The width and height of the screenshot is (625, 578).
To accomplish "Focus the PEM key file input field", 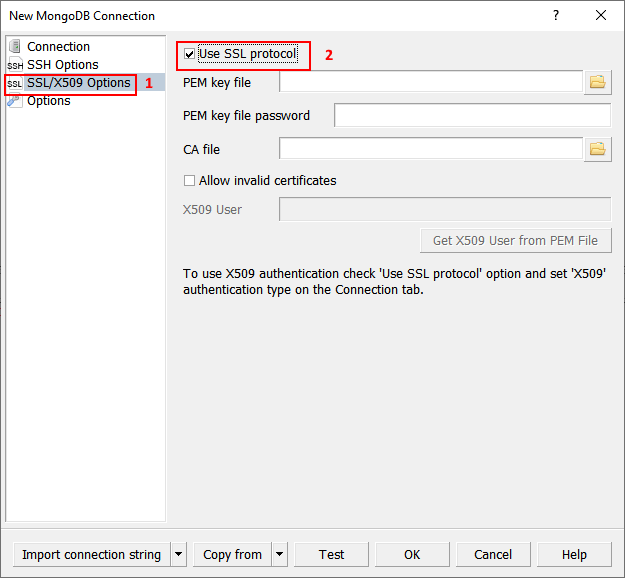I will (x=431, y=81).
